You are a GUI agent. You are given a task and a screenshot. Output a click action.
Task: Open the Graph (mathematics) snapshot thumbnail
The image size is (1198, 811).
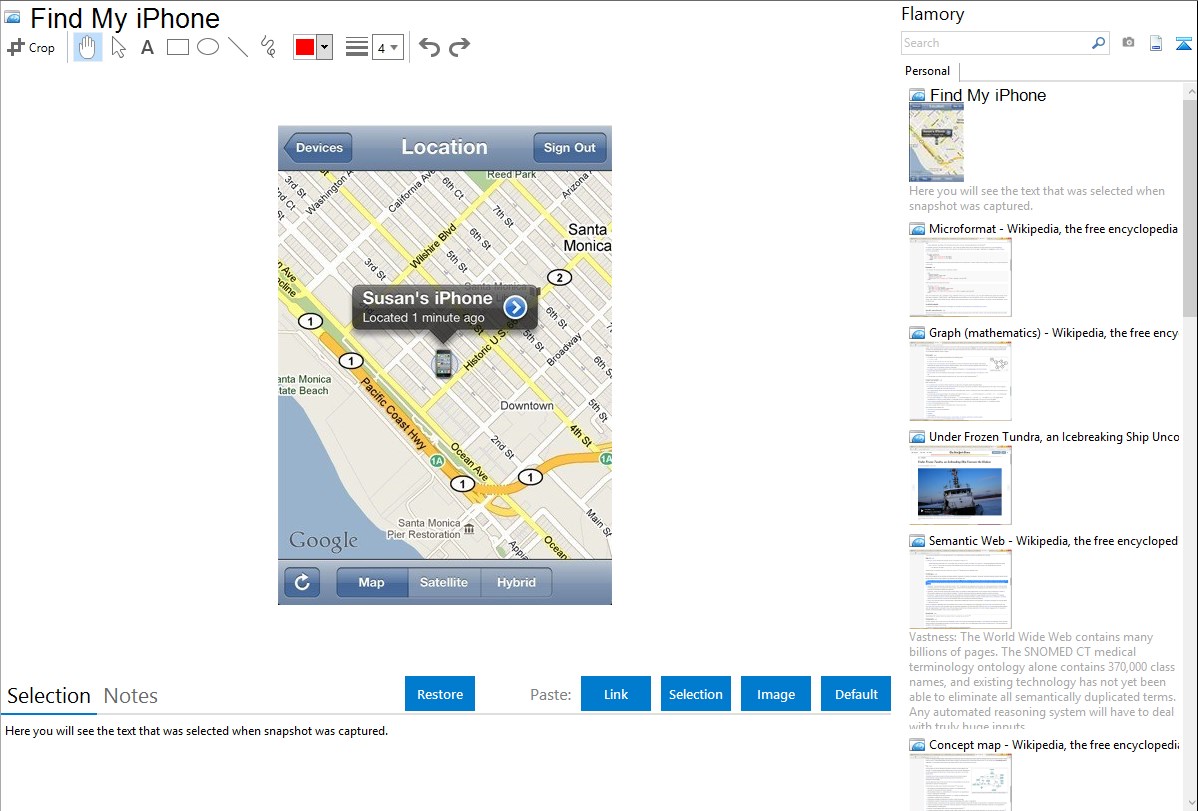pos(960,381)
